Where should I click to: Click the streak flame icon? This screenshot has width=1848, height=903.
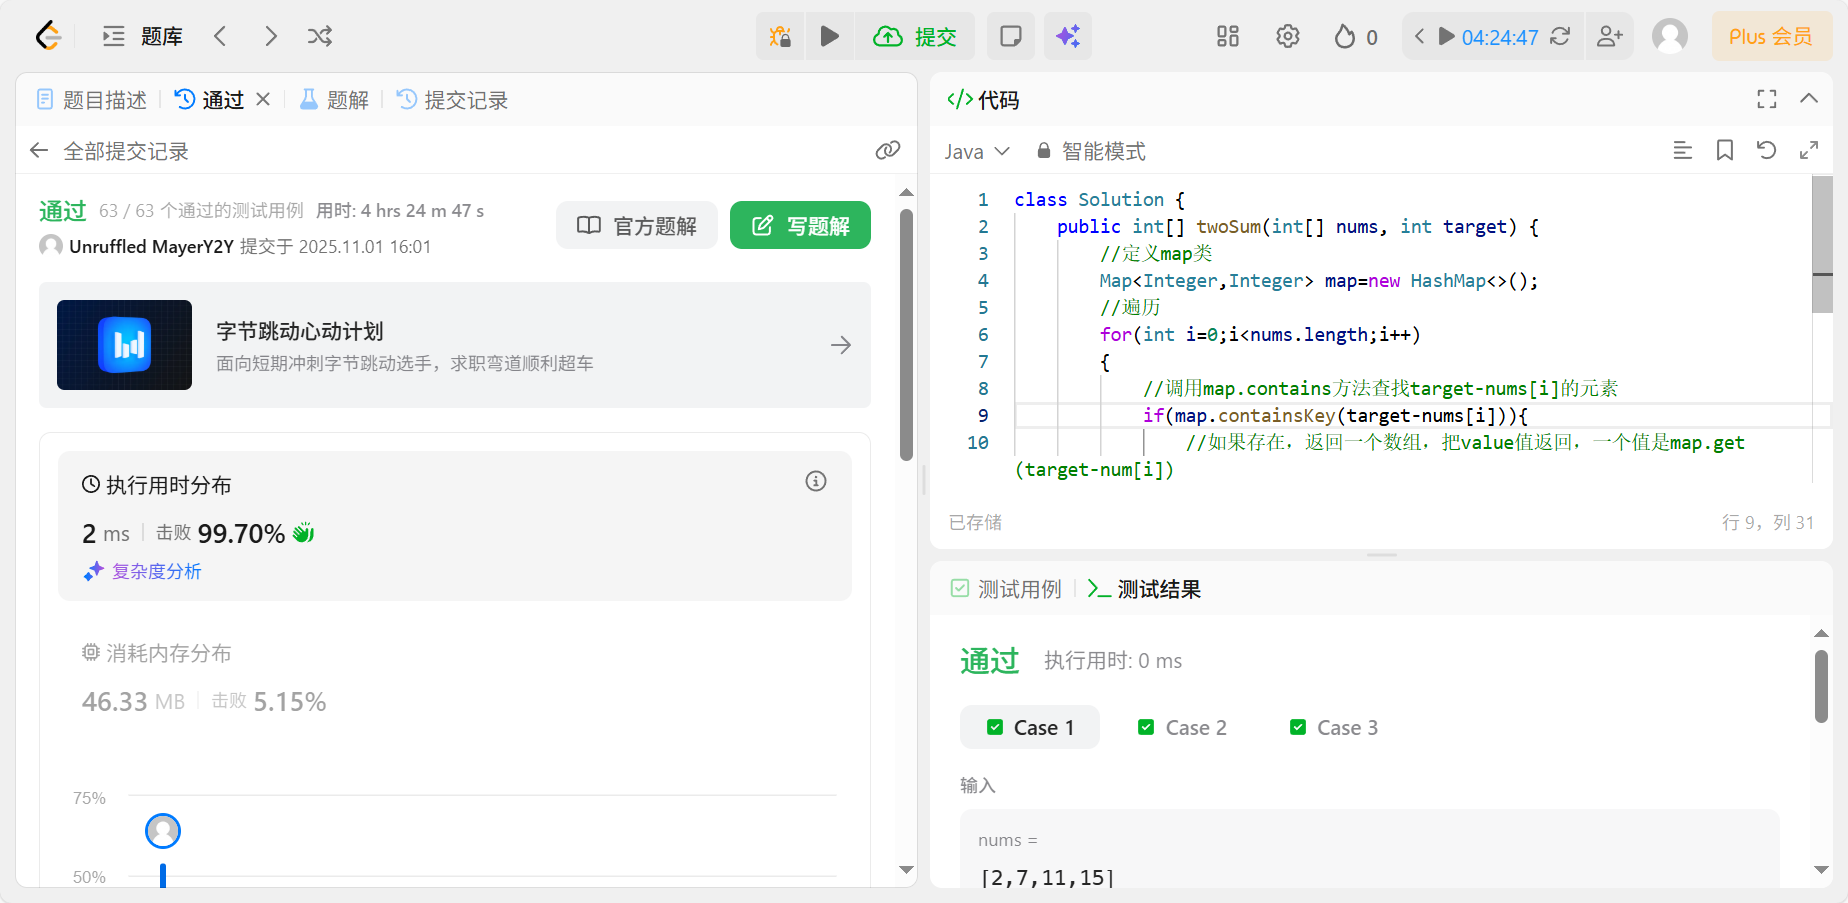pos(1345,37)
